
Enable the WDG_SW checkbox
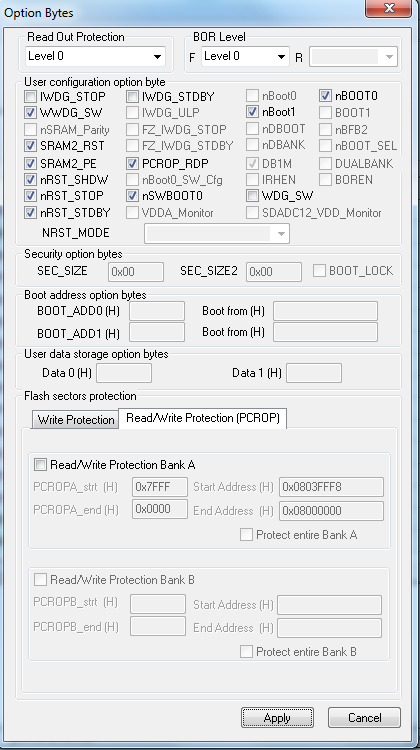[x=253, y=196]
